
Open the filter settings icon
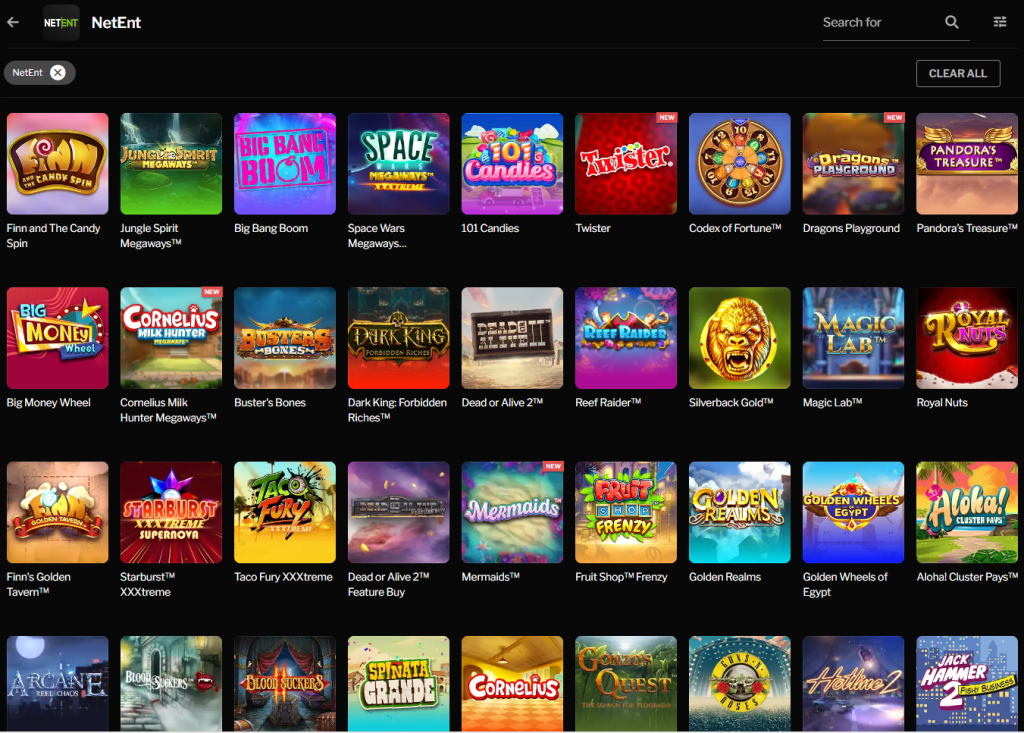coord(999,22)
